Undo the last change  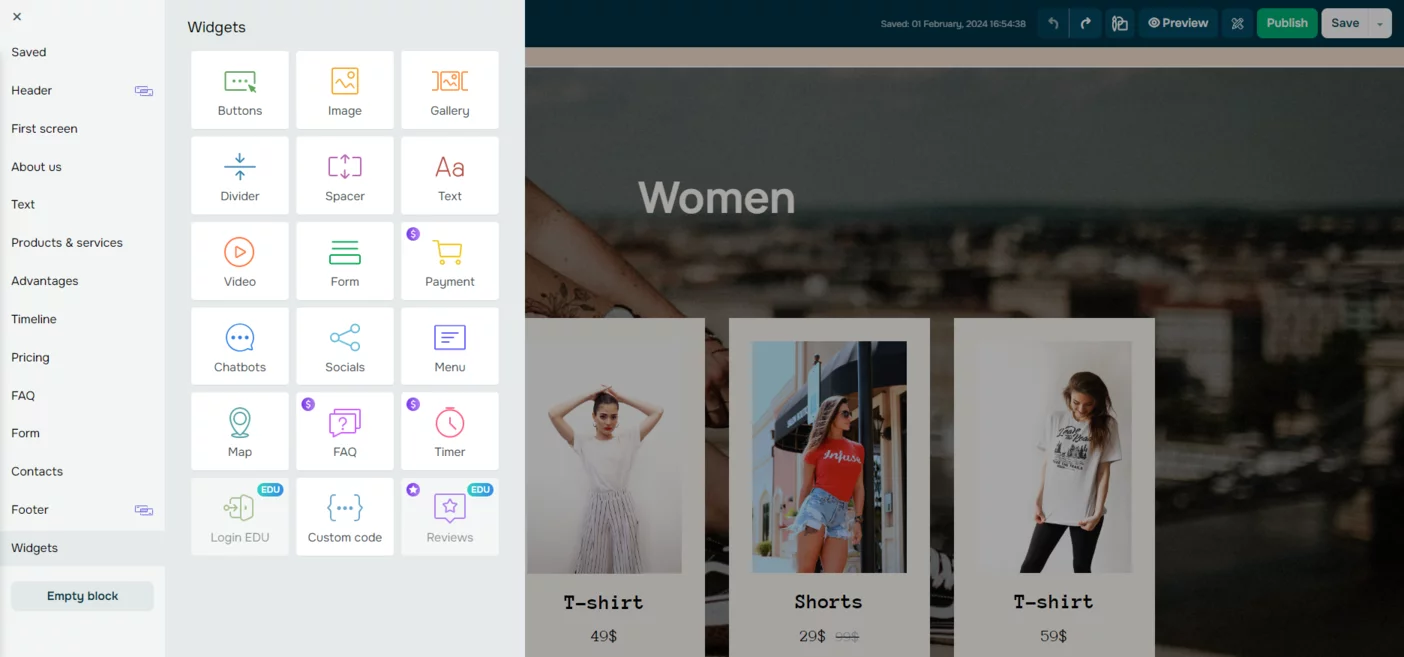tap(1051, 22)
